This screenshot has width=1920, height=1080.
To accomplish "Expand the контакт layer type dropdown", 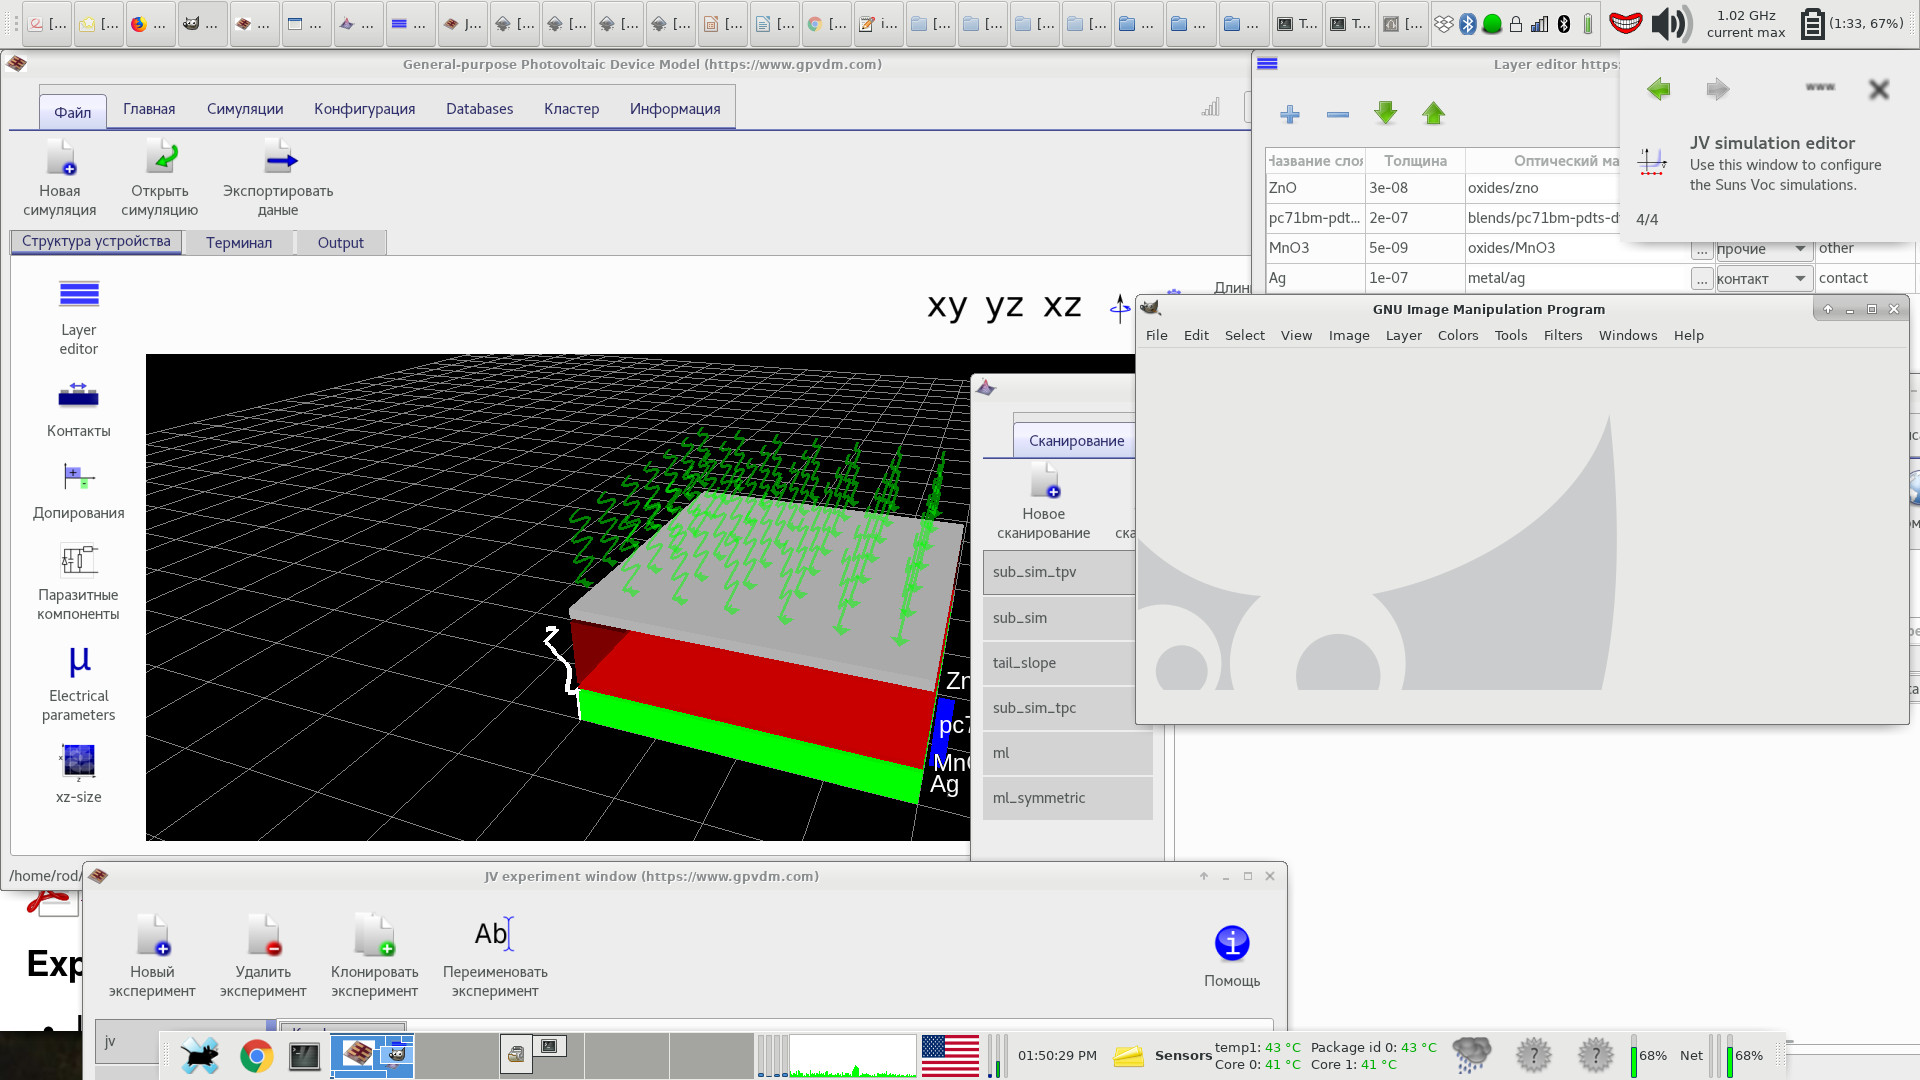I will [1764, 279].
